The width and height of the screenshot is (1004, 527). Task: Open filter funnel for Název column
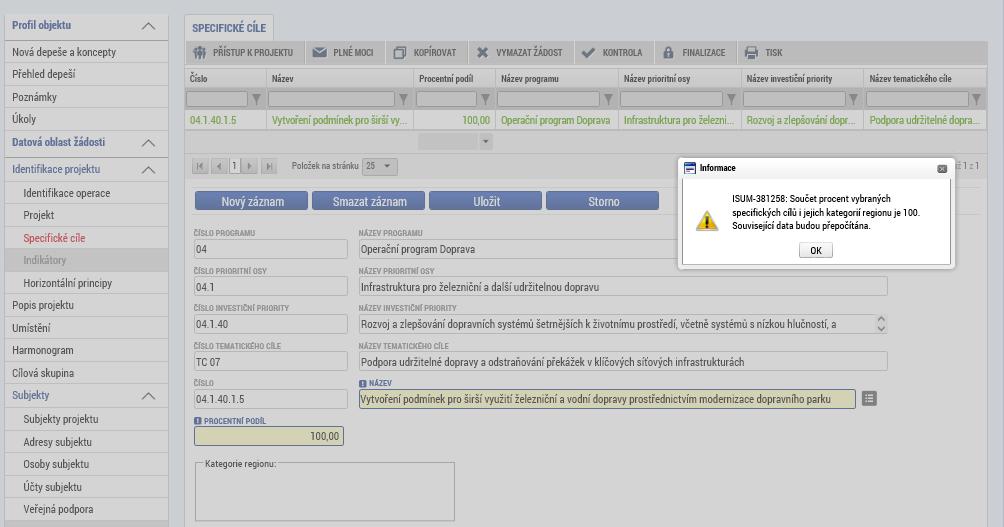point(403,99)
